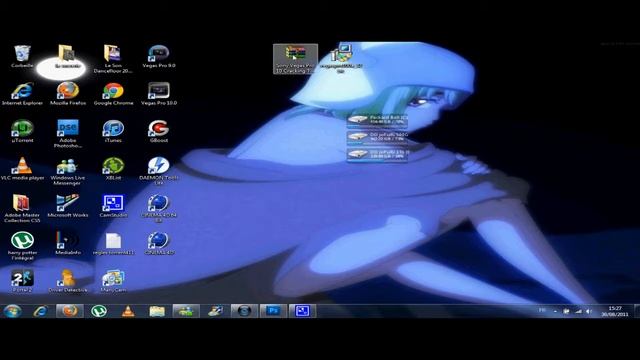
Task: Select Sony Vegas Pro 10 Cracking archive
Action: [x=296, y=59]
